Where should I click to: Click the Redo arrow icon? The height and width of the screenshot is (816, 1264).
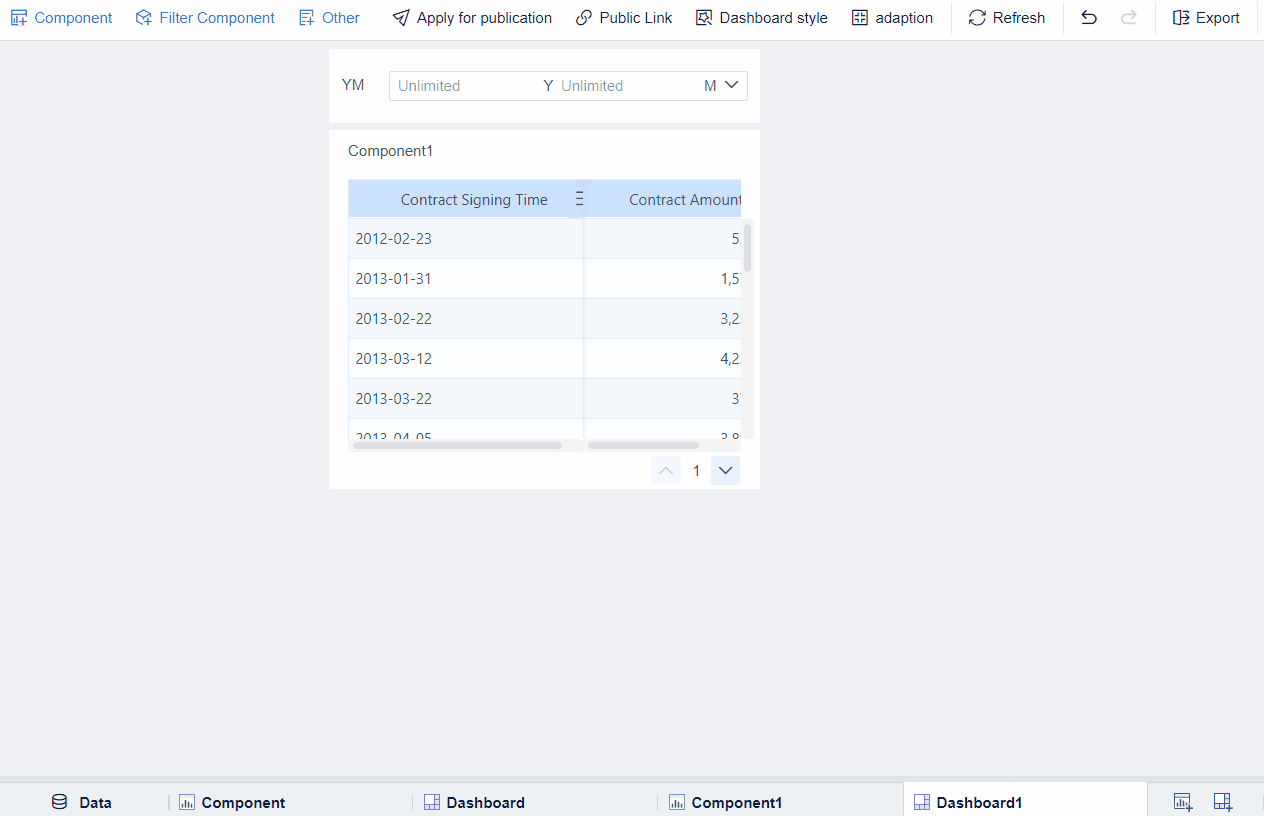pos(1129,17)
